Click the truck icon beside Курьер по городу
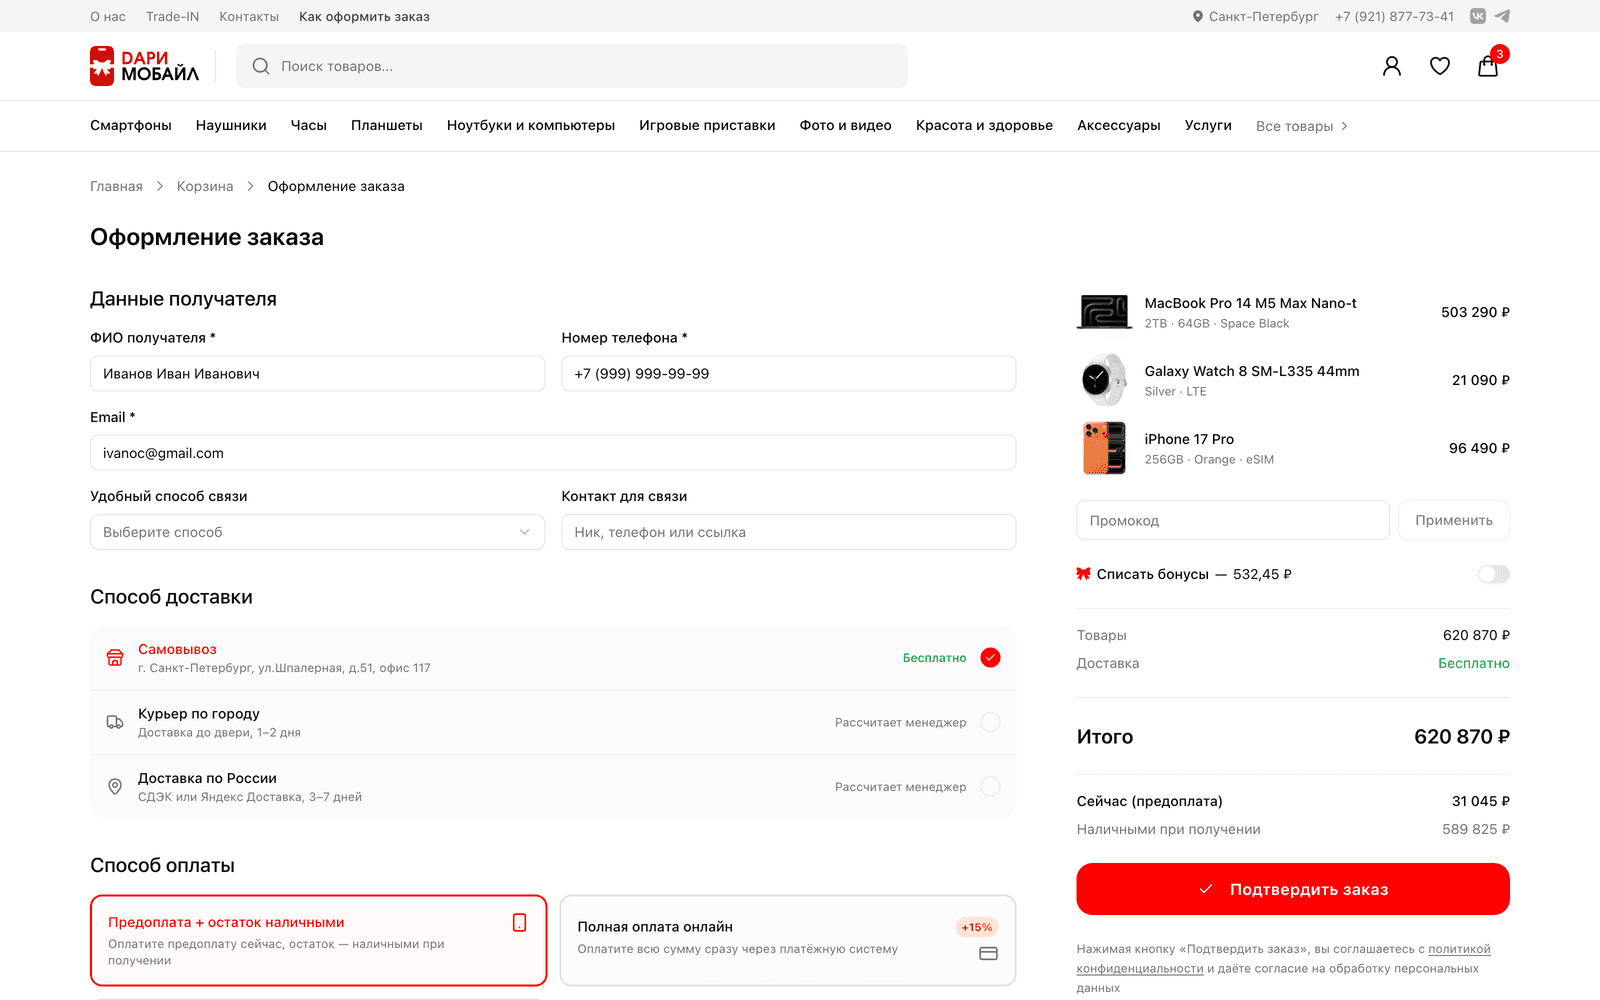 [x=115, y=722]
